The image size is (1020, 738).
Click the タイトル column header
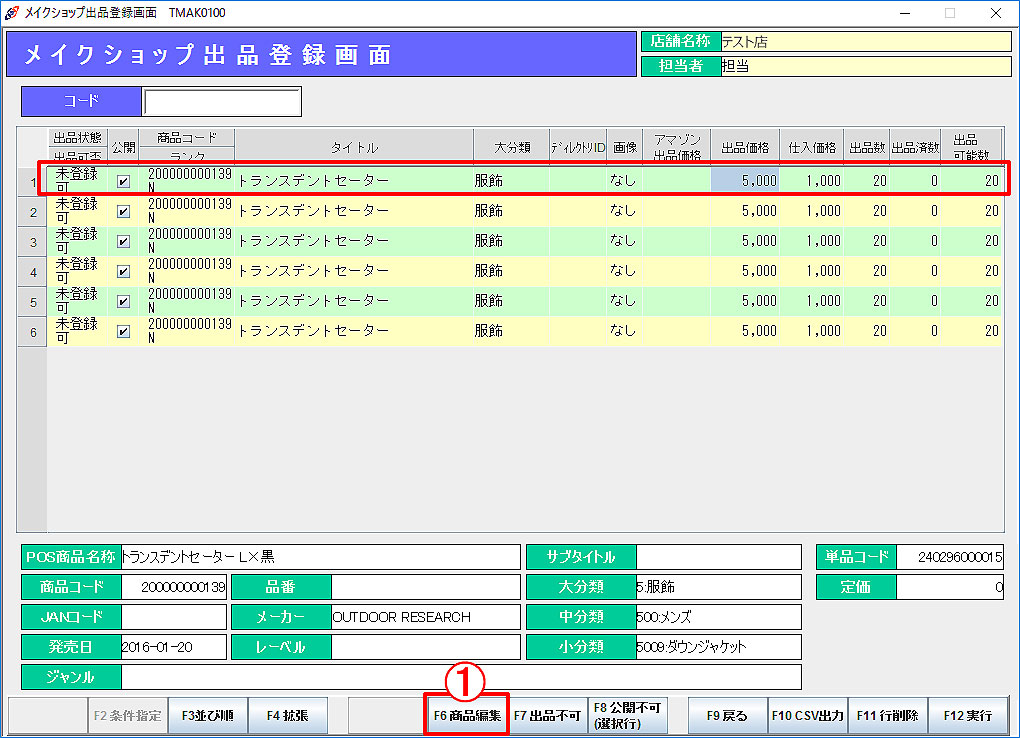click(x=354, y=148)
